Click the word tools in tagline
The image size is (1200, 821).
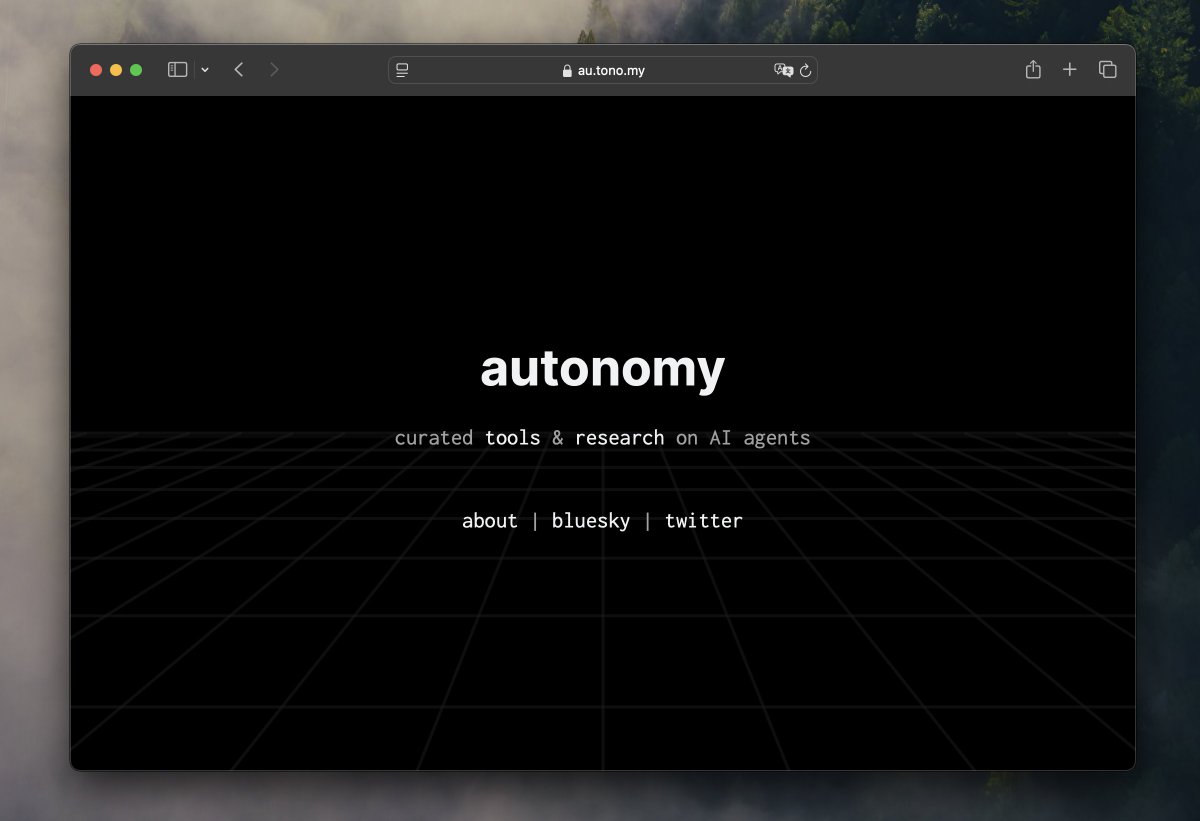(x=513, y=438)
